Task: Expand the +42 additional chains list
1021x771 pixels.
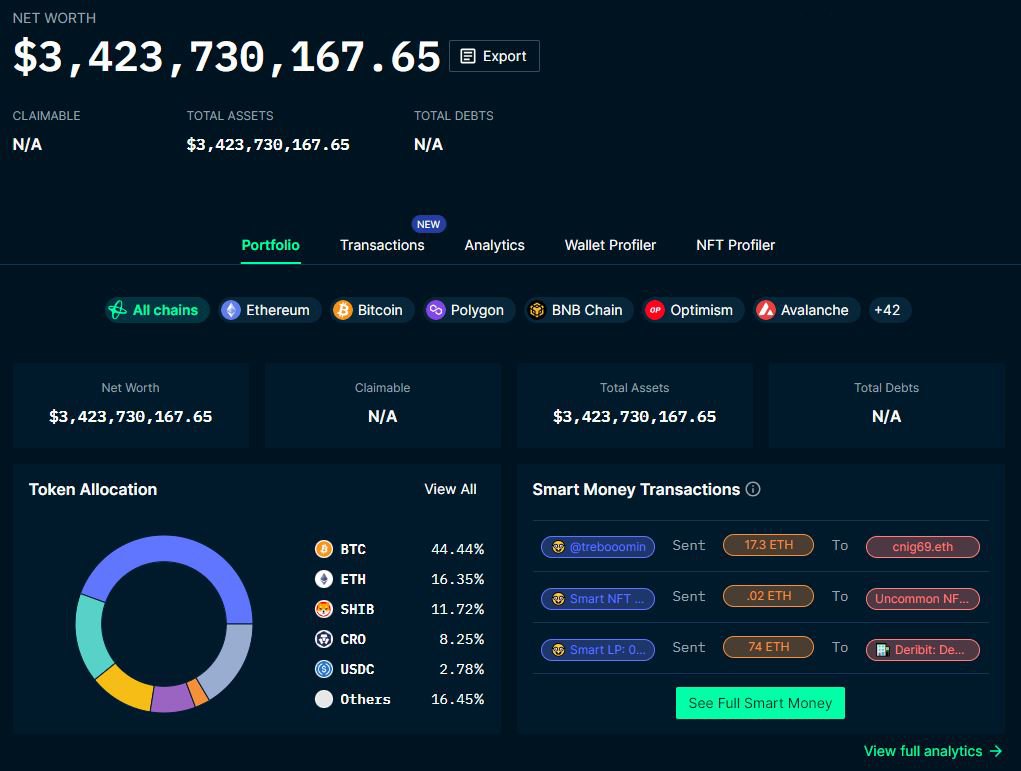Action: (888, 310)
